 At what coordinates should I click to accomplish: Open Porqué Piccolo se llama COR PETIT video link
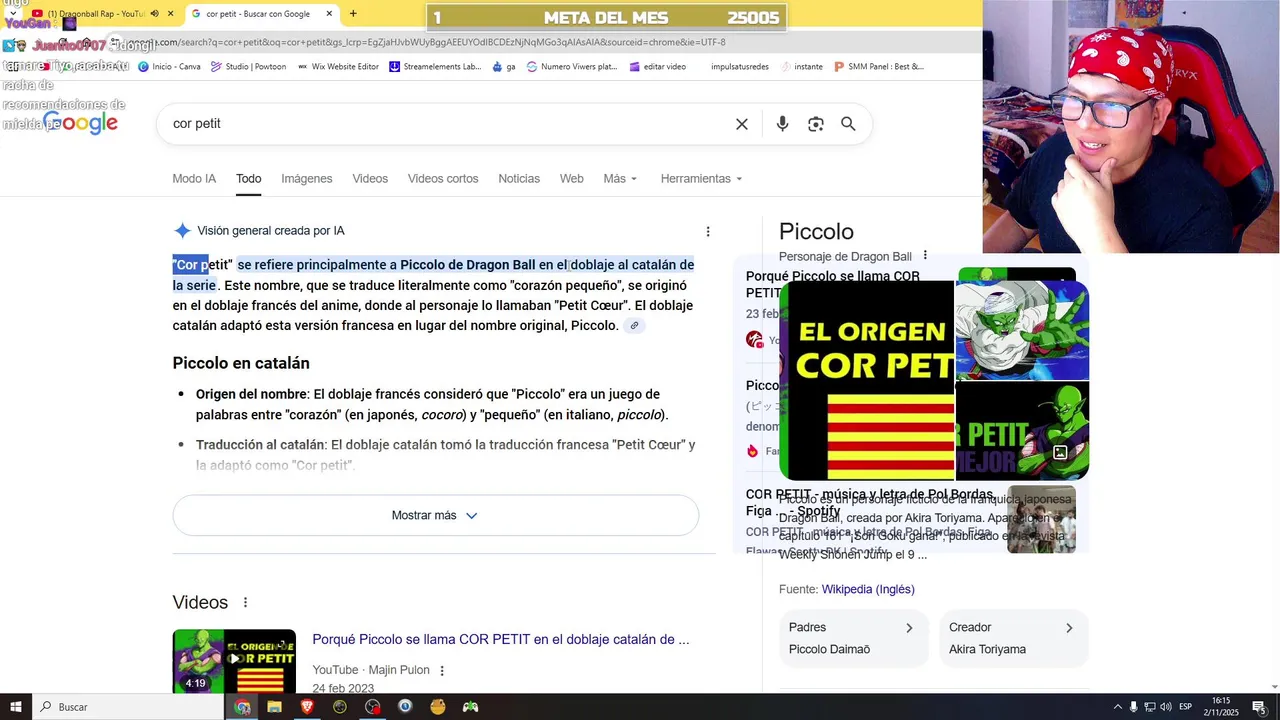(x=500, y=640)
